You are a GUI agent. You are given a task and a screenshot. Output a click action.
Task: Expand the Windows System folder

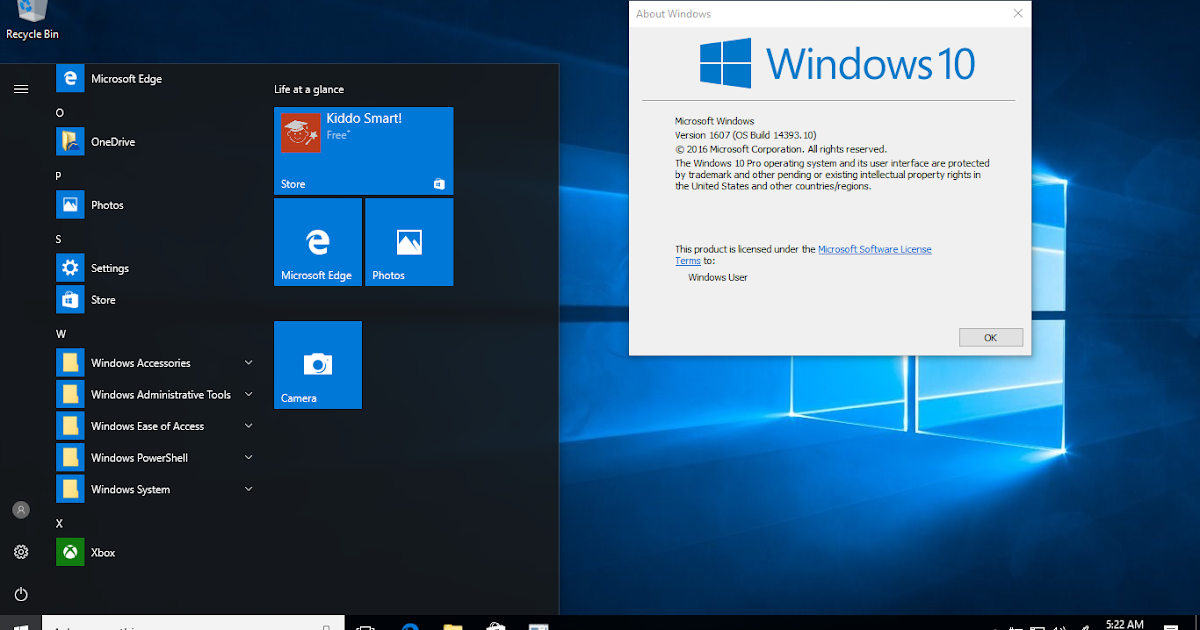click(x=155, y=489)
